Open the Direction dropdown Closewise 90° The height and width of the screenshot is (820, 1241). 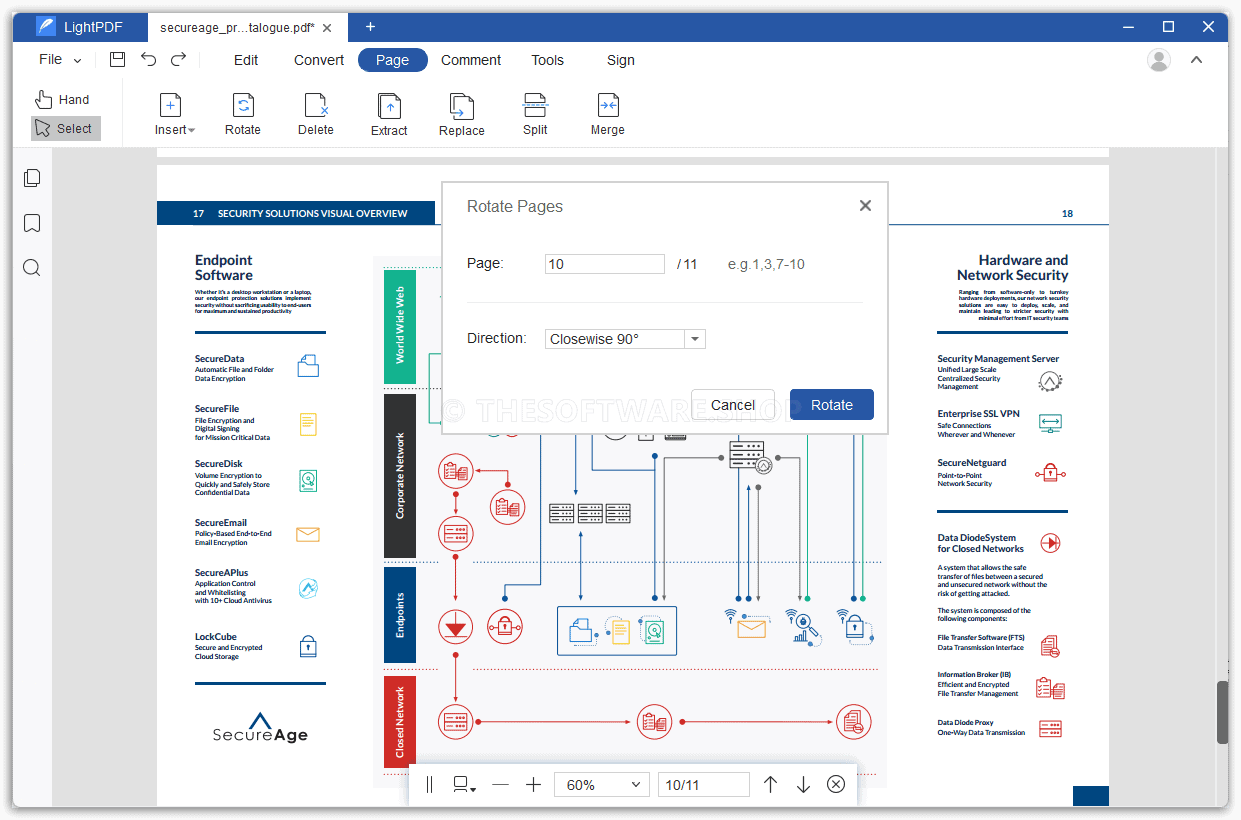pyautogui.click(x=625, y=339)
